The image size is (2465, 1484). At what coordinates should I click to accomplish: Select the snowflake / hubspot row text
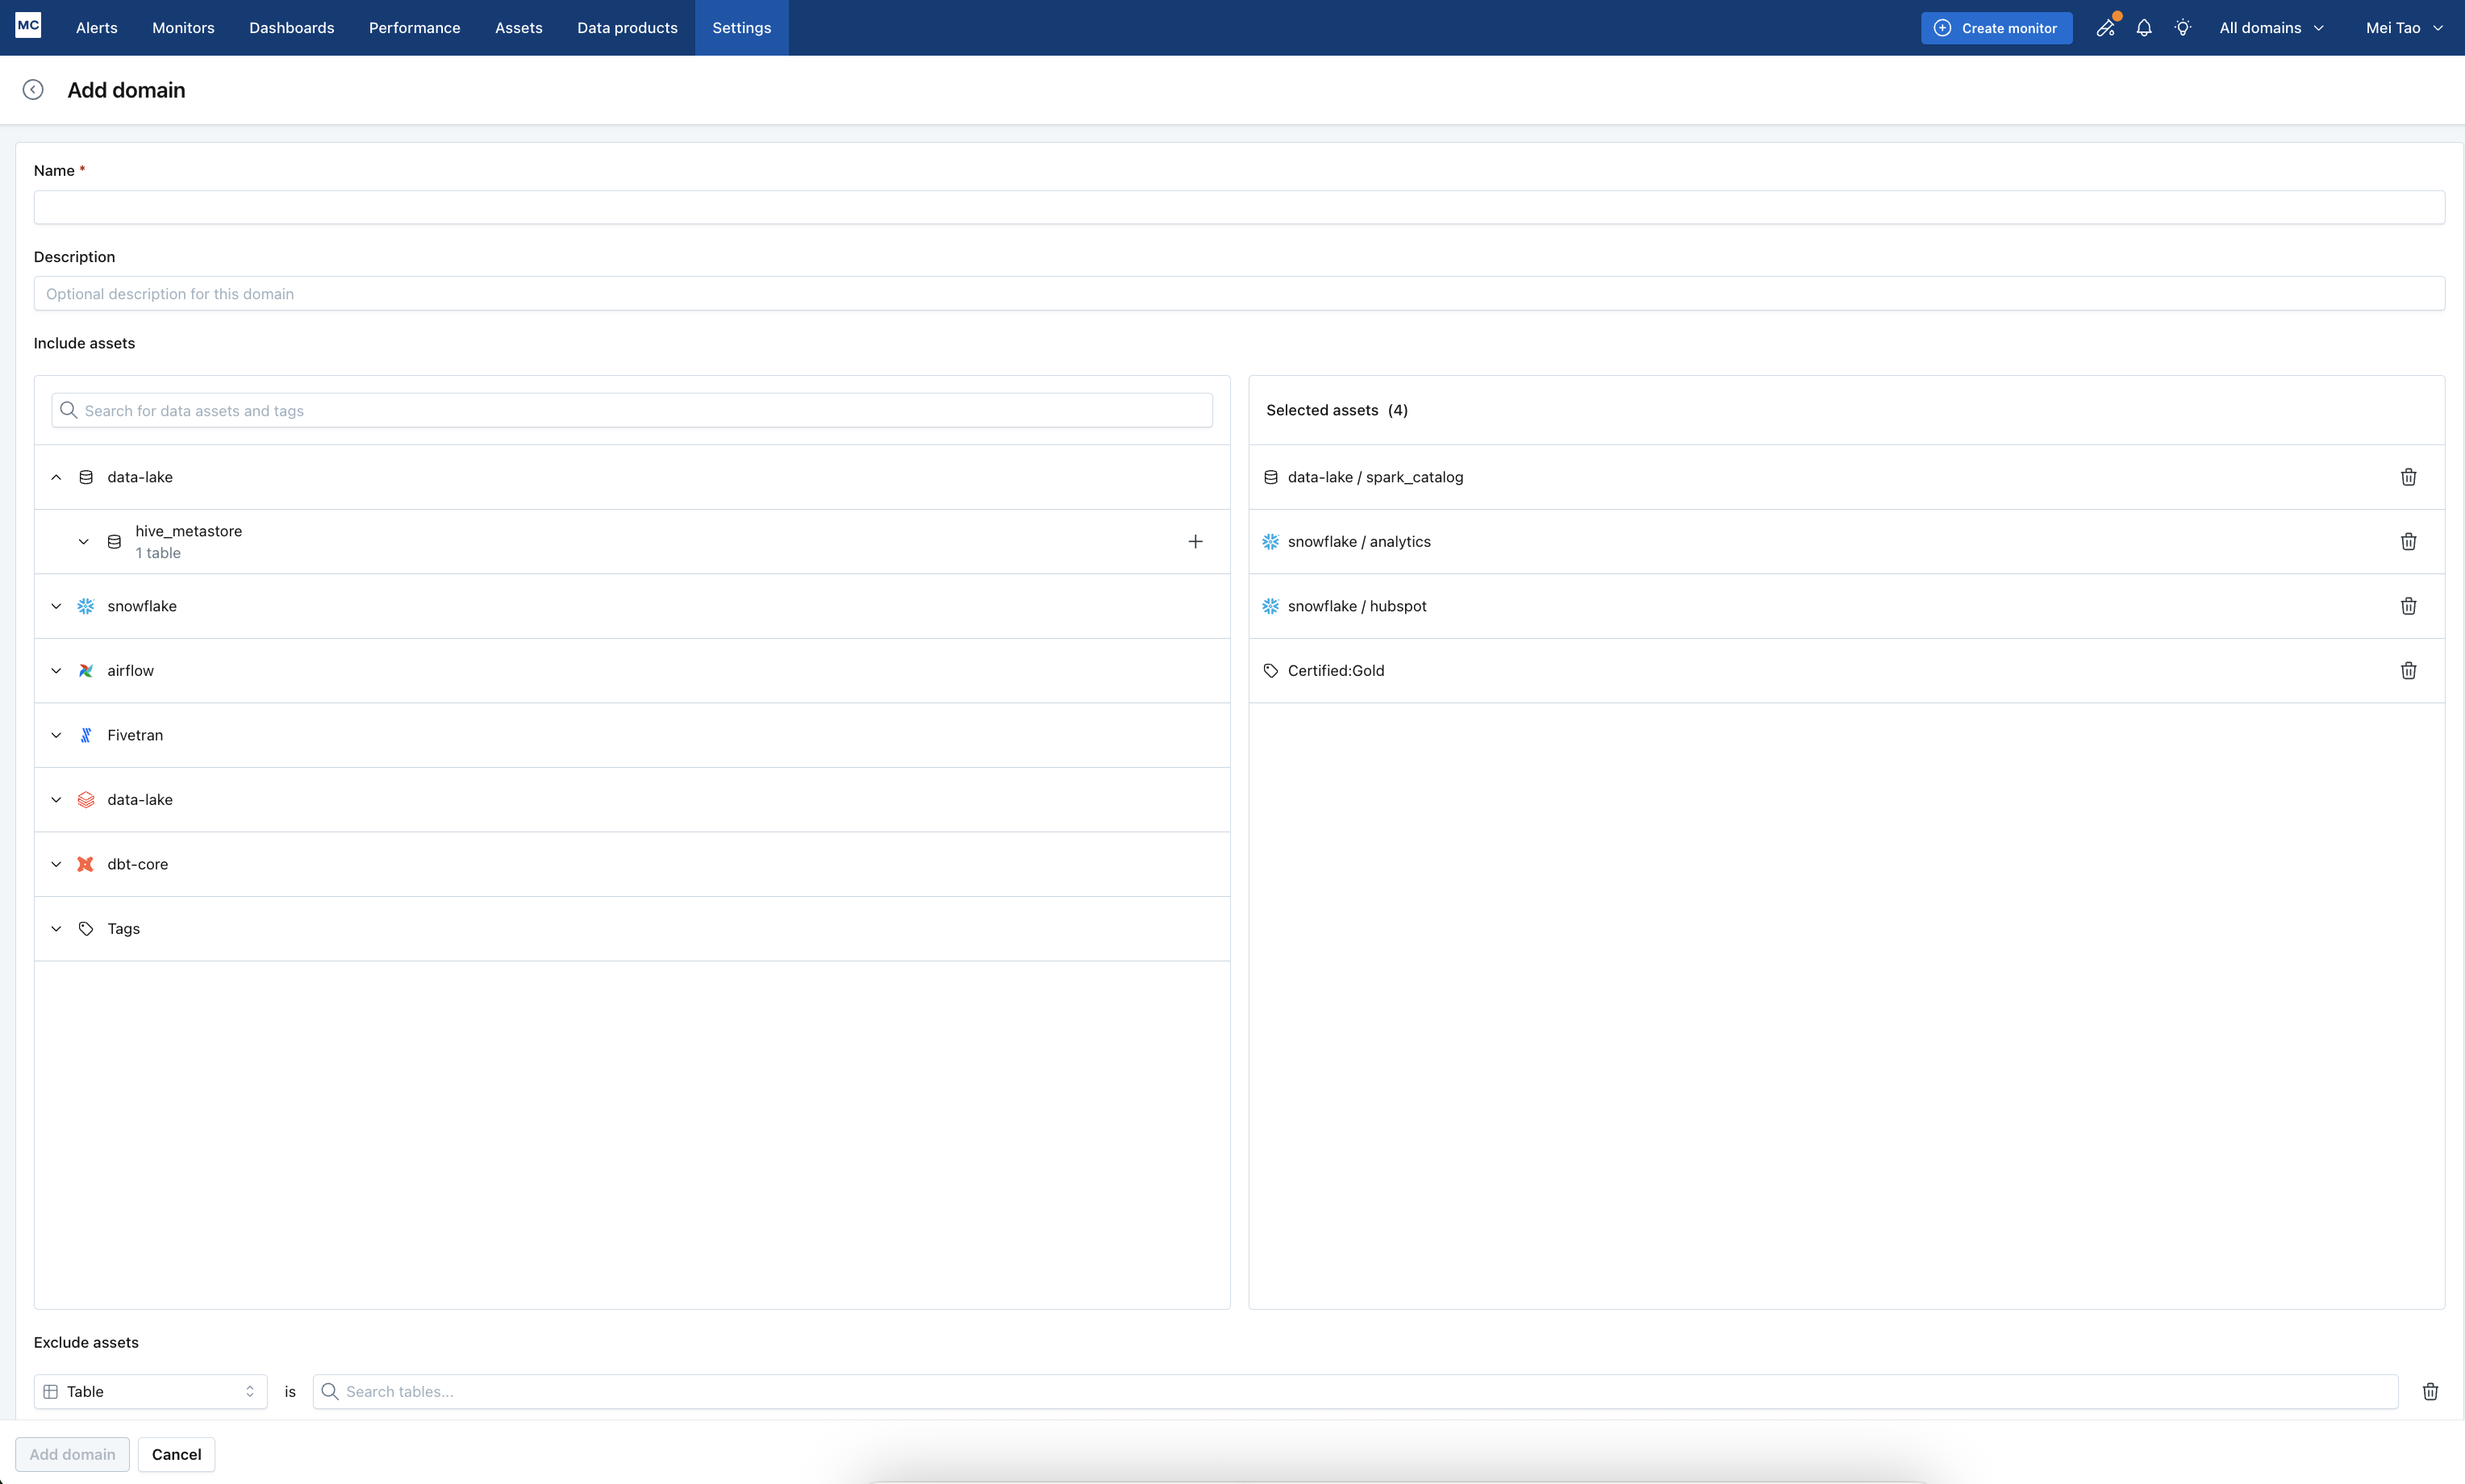pyautogui.click(x=1357, y=606)
